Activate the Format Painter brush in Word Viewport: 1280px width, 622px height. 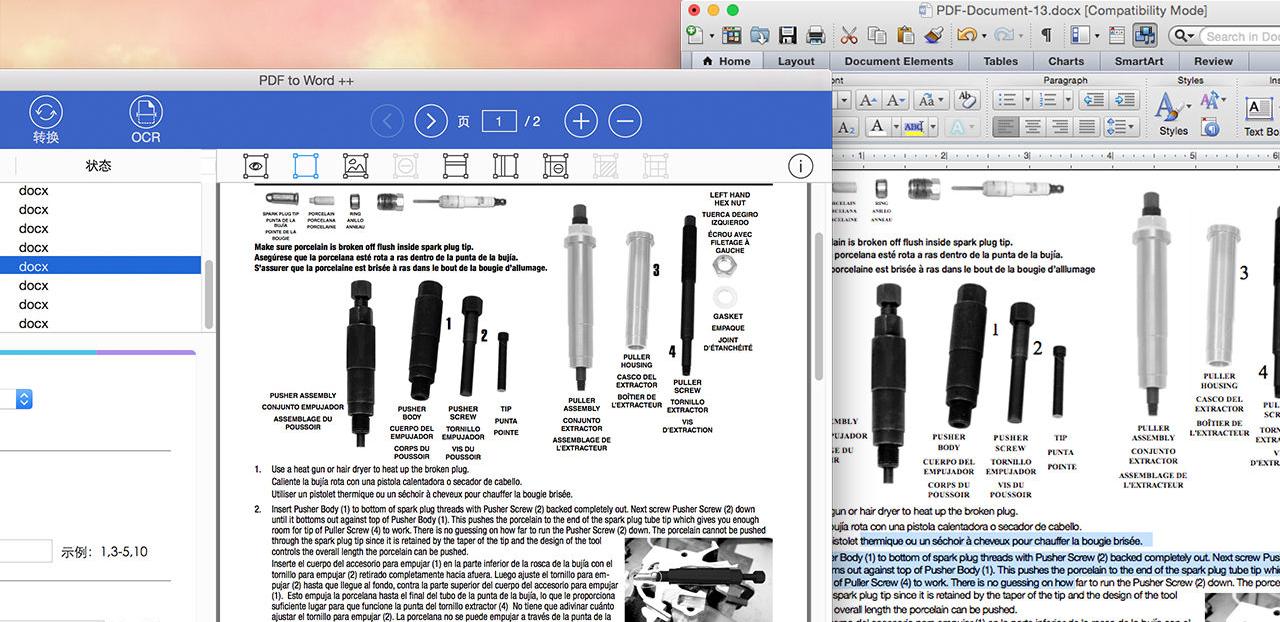(x=934, y=35)
